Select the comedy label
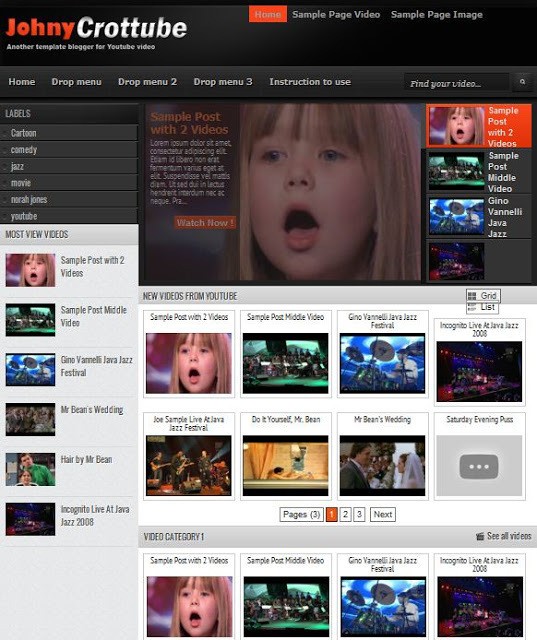Screen dimensions: 537x640 tap(69, 150)
